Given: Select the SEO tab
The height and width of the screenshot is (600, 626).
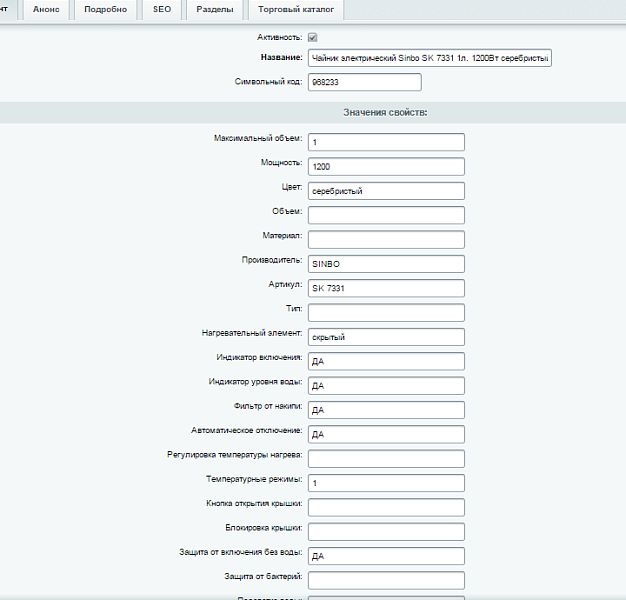Looking at the screenshot, I should [x=161, y=10].
